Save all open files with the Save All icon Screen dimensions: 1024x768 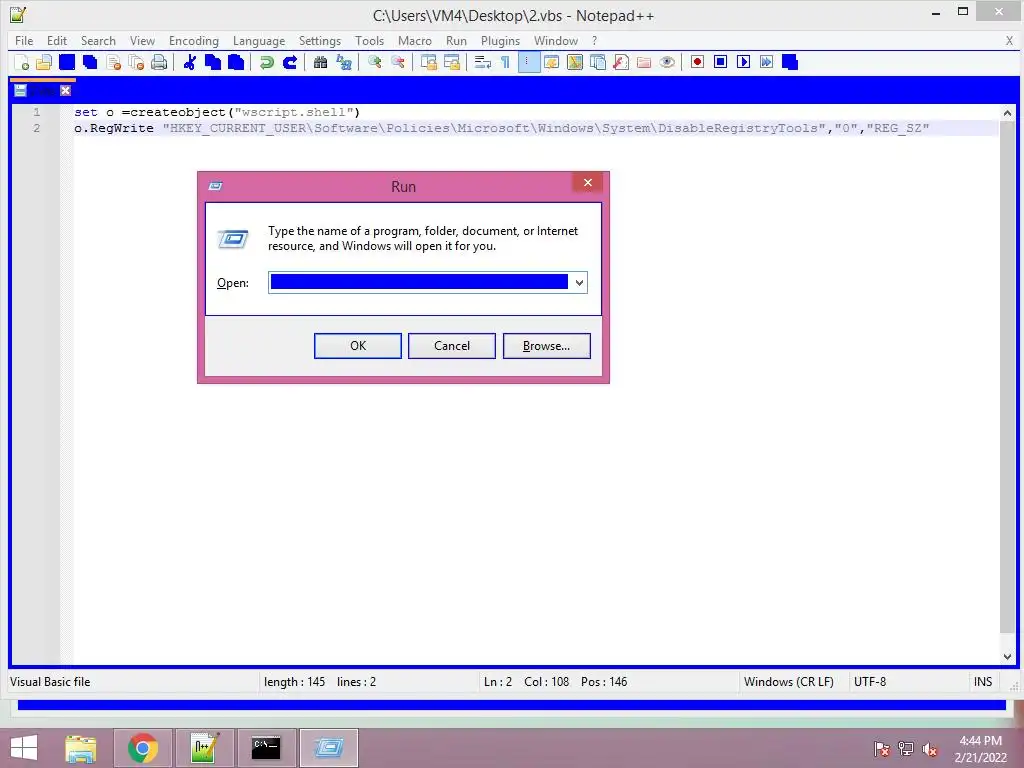(x=90, y=62)
